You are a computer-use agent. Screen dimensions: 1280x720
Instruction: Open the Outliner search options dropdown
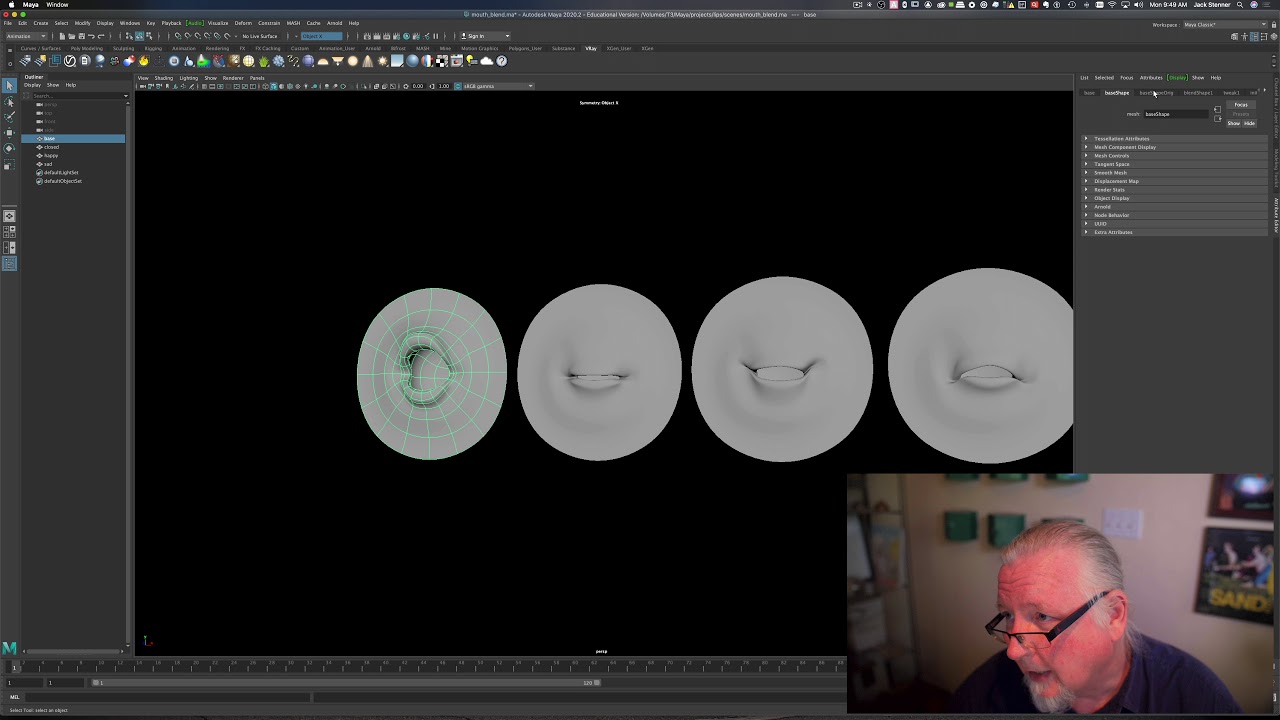(125, 96)
